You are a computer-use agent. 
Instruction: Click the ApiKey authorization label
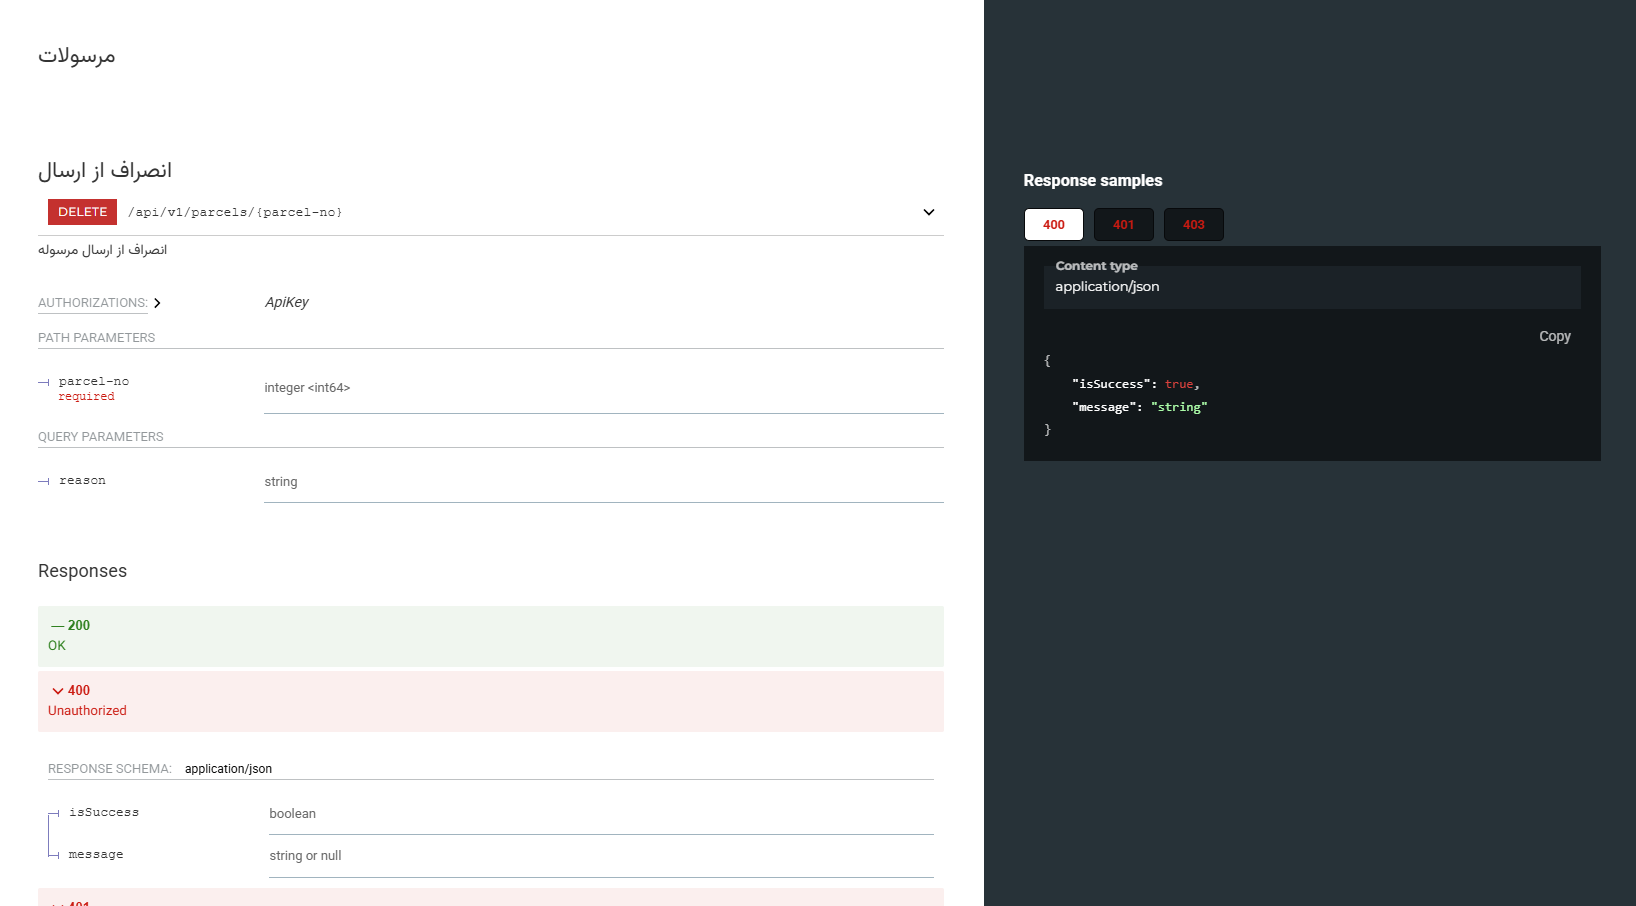tap(286, 302)
